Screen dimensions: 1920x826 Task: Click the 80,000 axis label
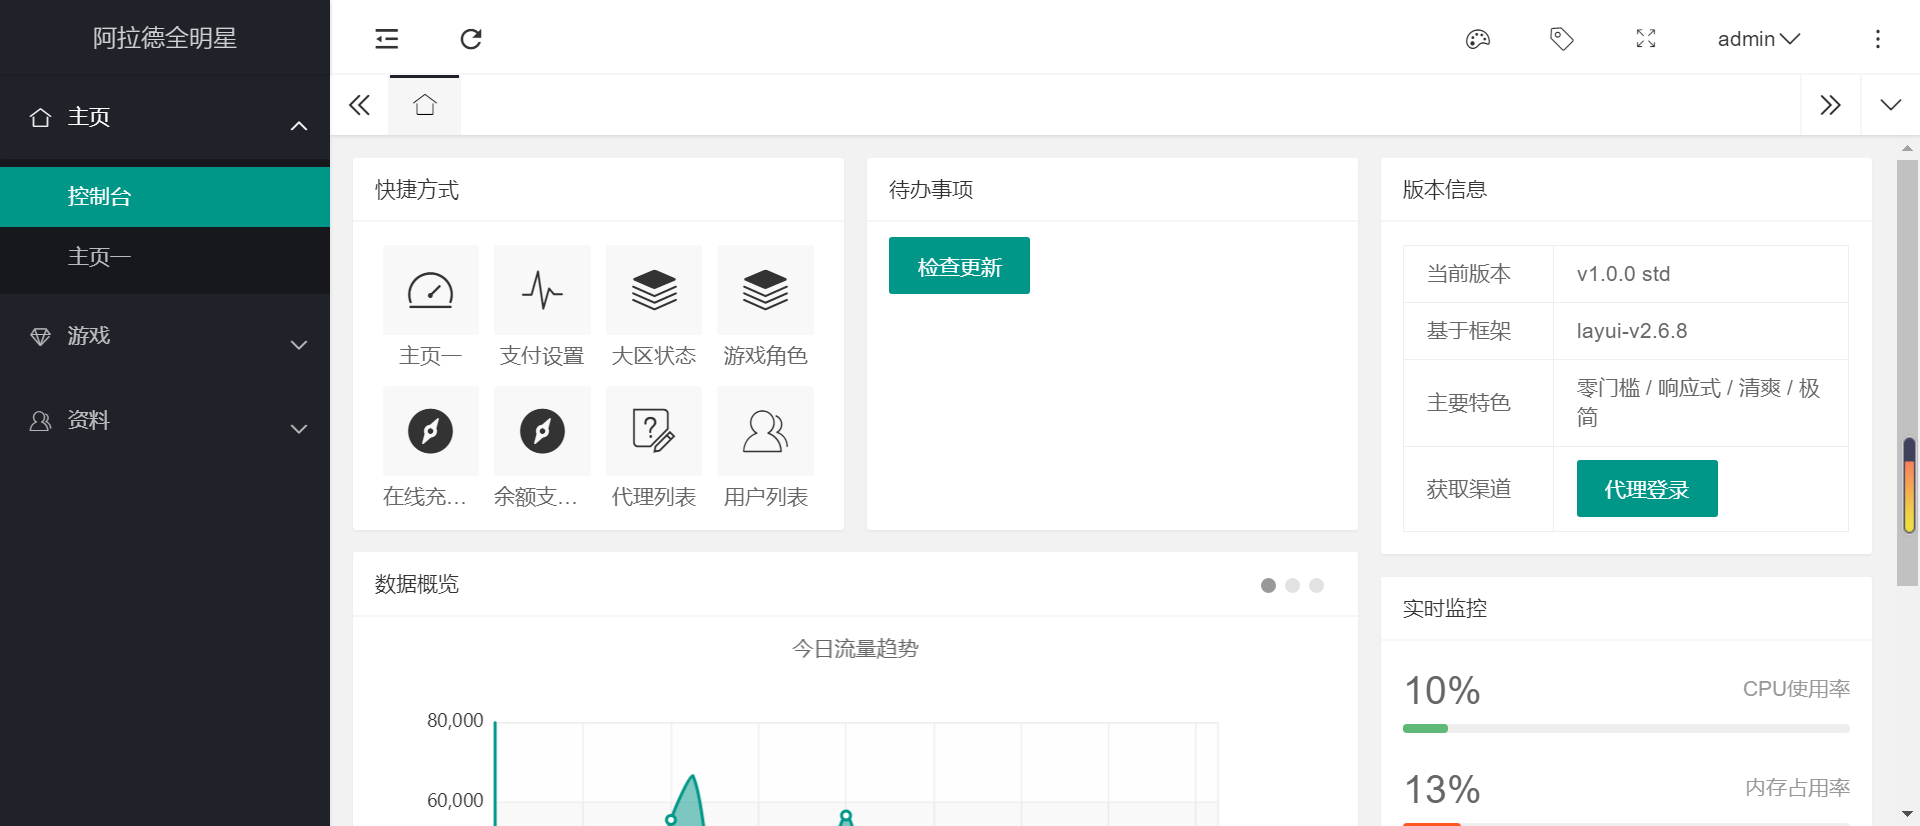[455, 721]
